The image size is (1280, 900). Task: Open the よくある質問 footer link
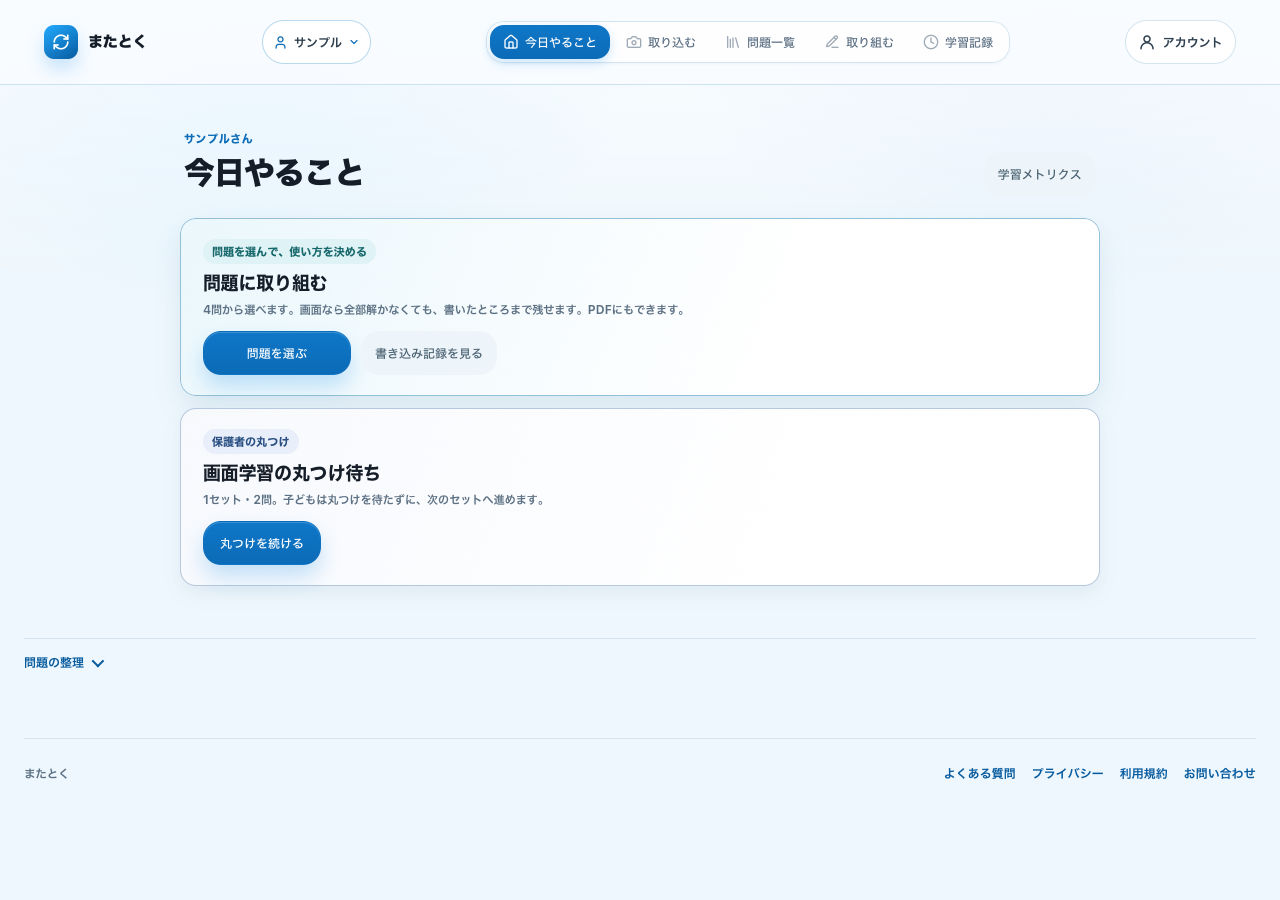click(x=979, y=773)
